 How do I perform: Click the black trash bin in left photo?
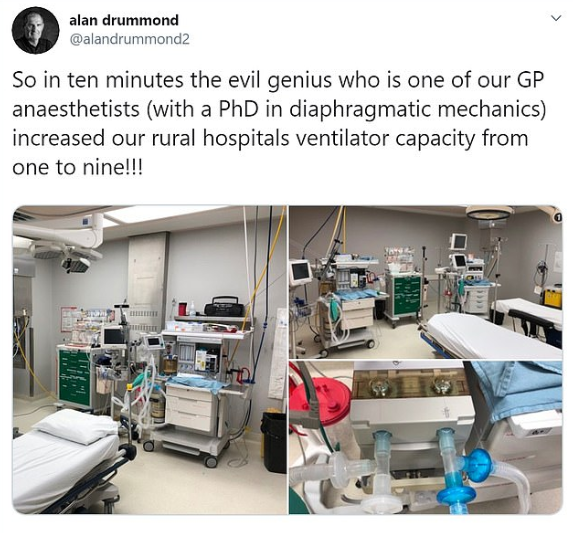click(274, 442)
